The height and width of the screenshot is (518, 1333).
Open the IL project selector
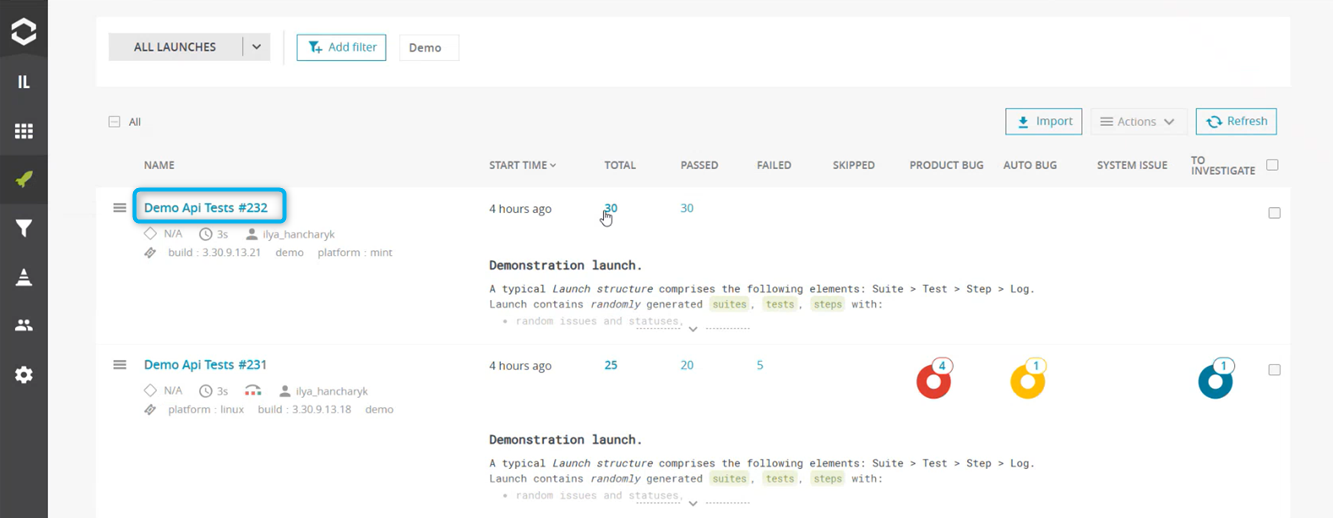tap(24, 82)
